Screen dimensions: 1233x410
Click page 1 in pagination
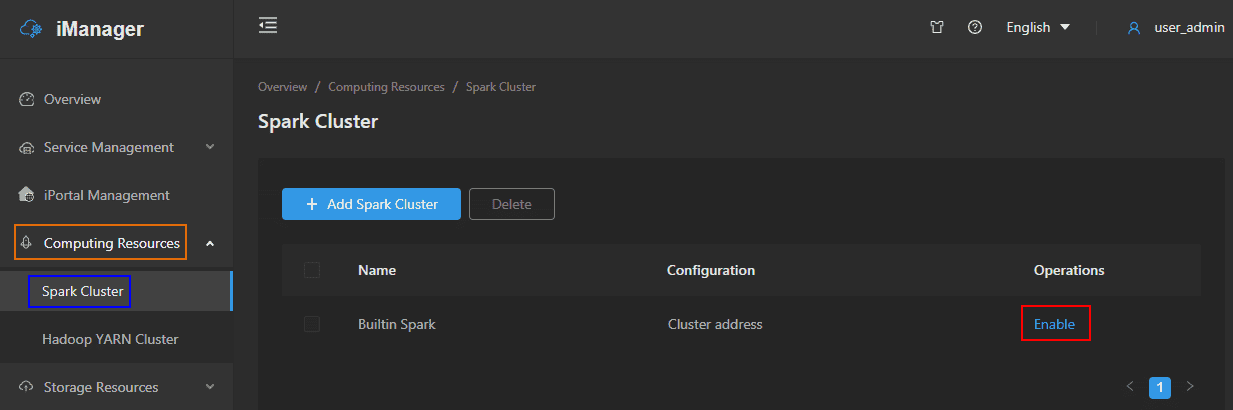pyautogui.click(x=1159, y=386)
